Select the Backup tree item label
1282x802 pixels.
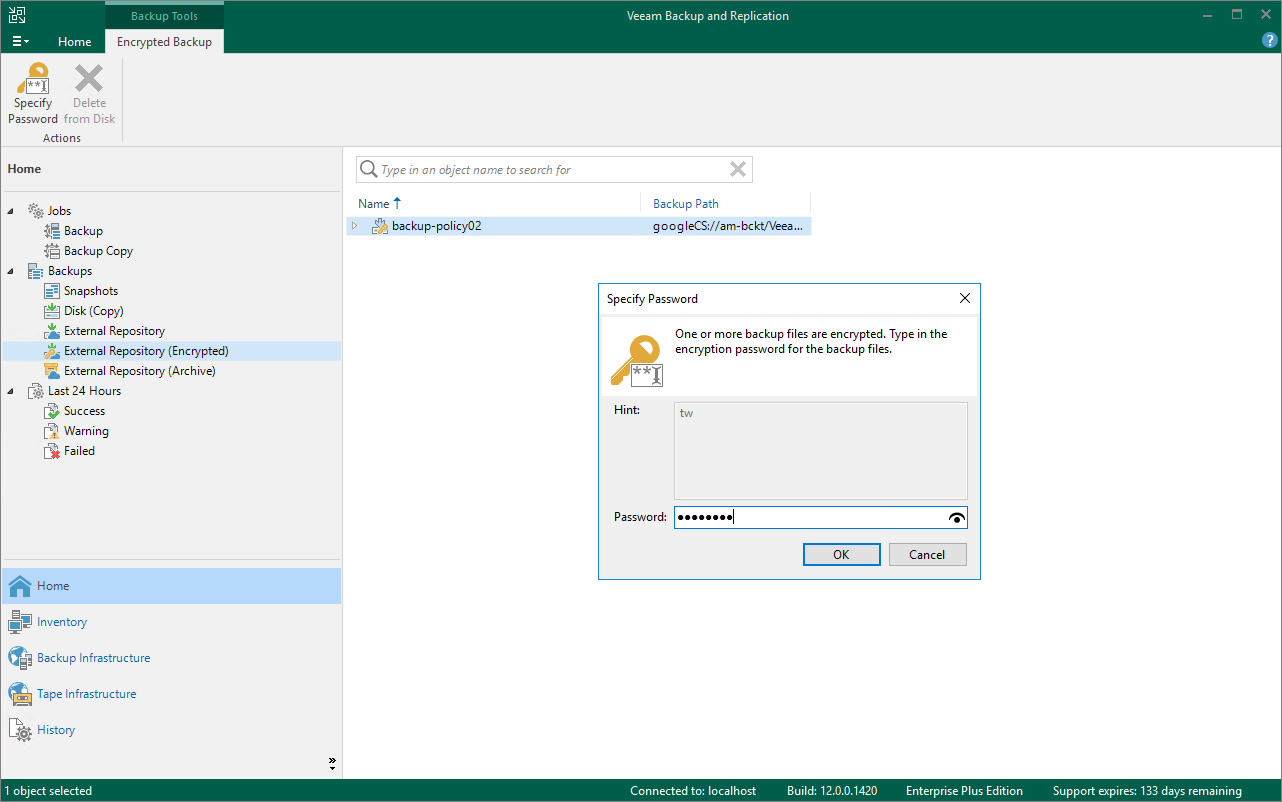[83, 231]
